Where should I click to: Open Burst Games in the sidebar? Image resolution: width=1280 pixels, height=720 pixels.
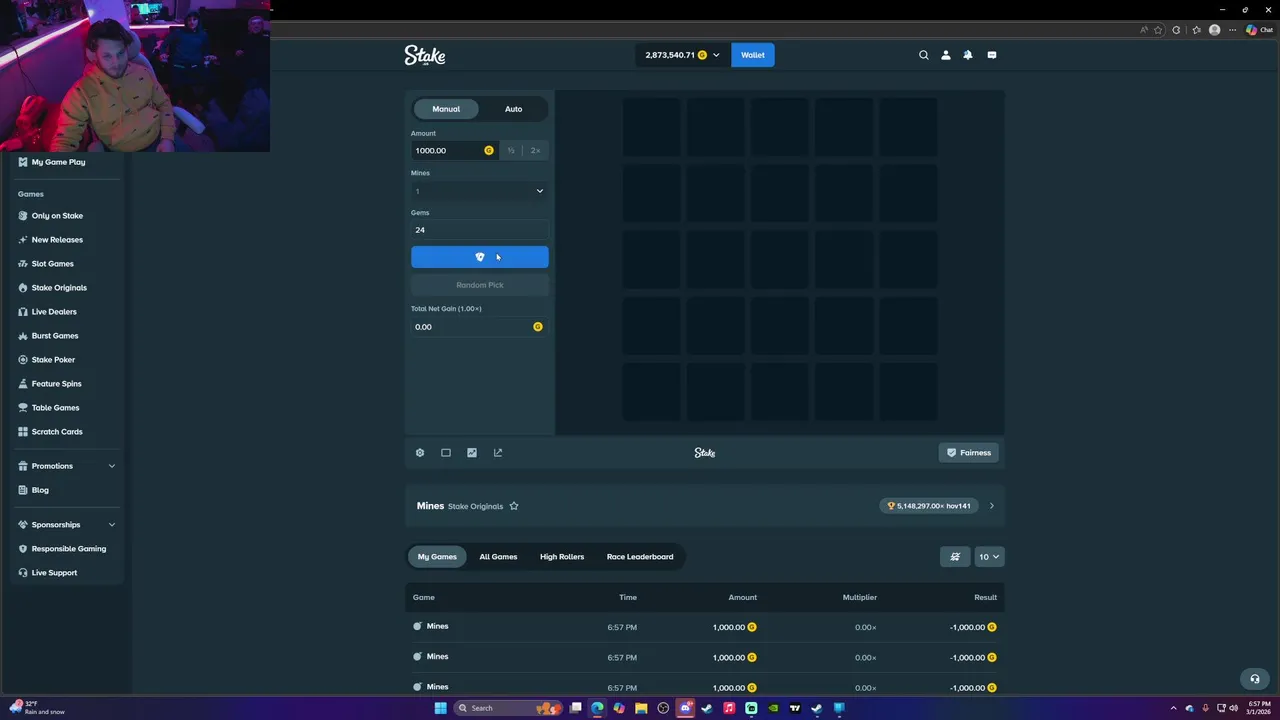click(x=55, y=336)
